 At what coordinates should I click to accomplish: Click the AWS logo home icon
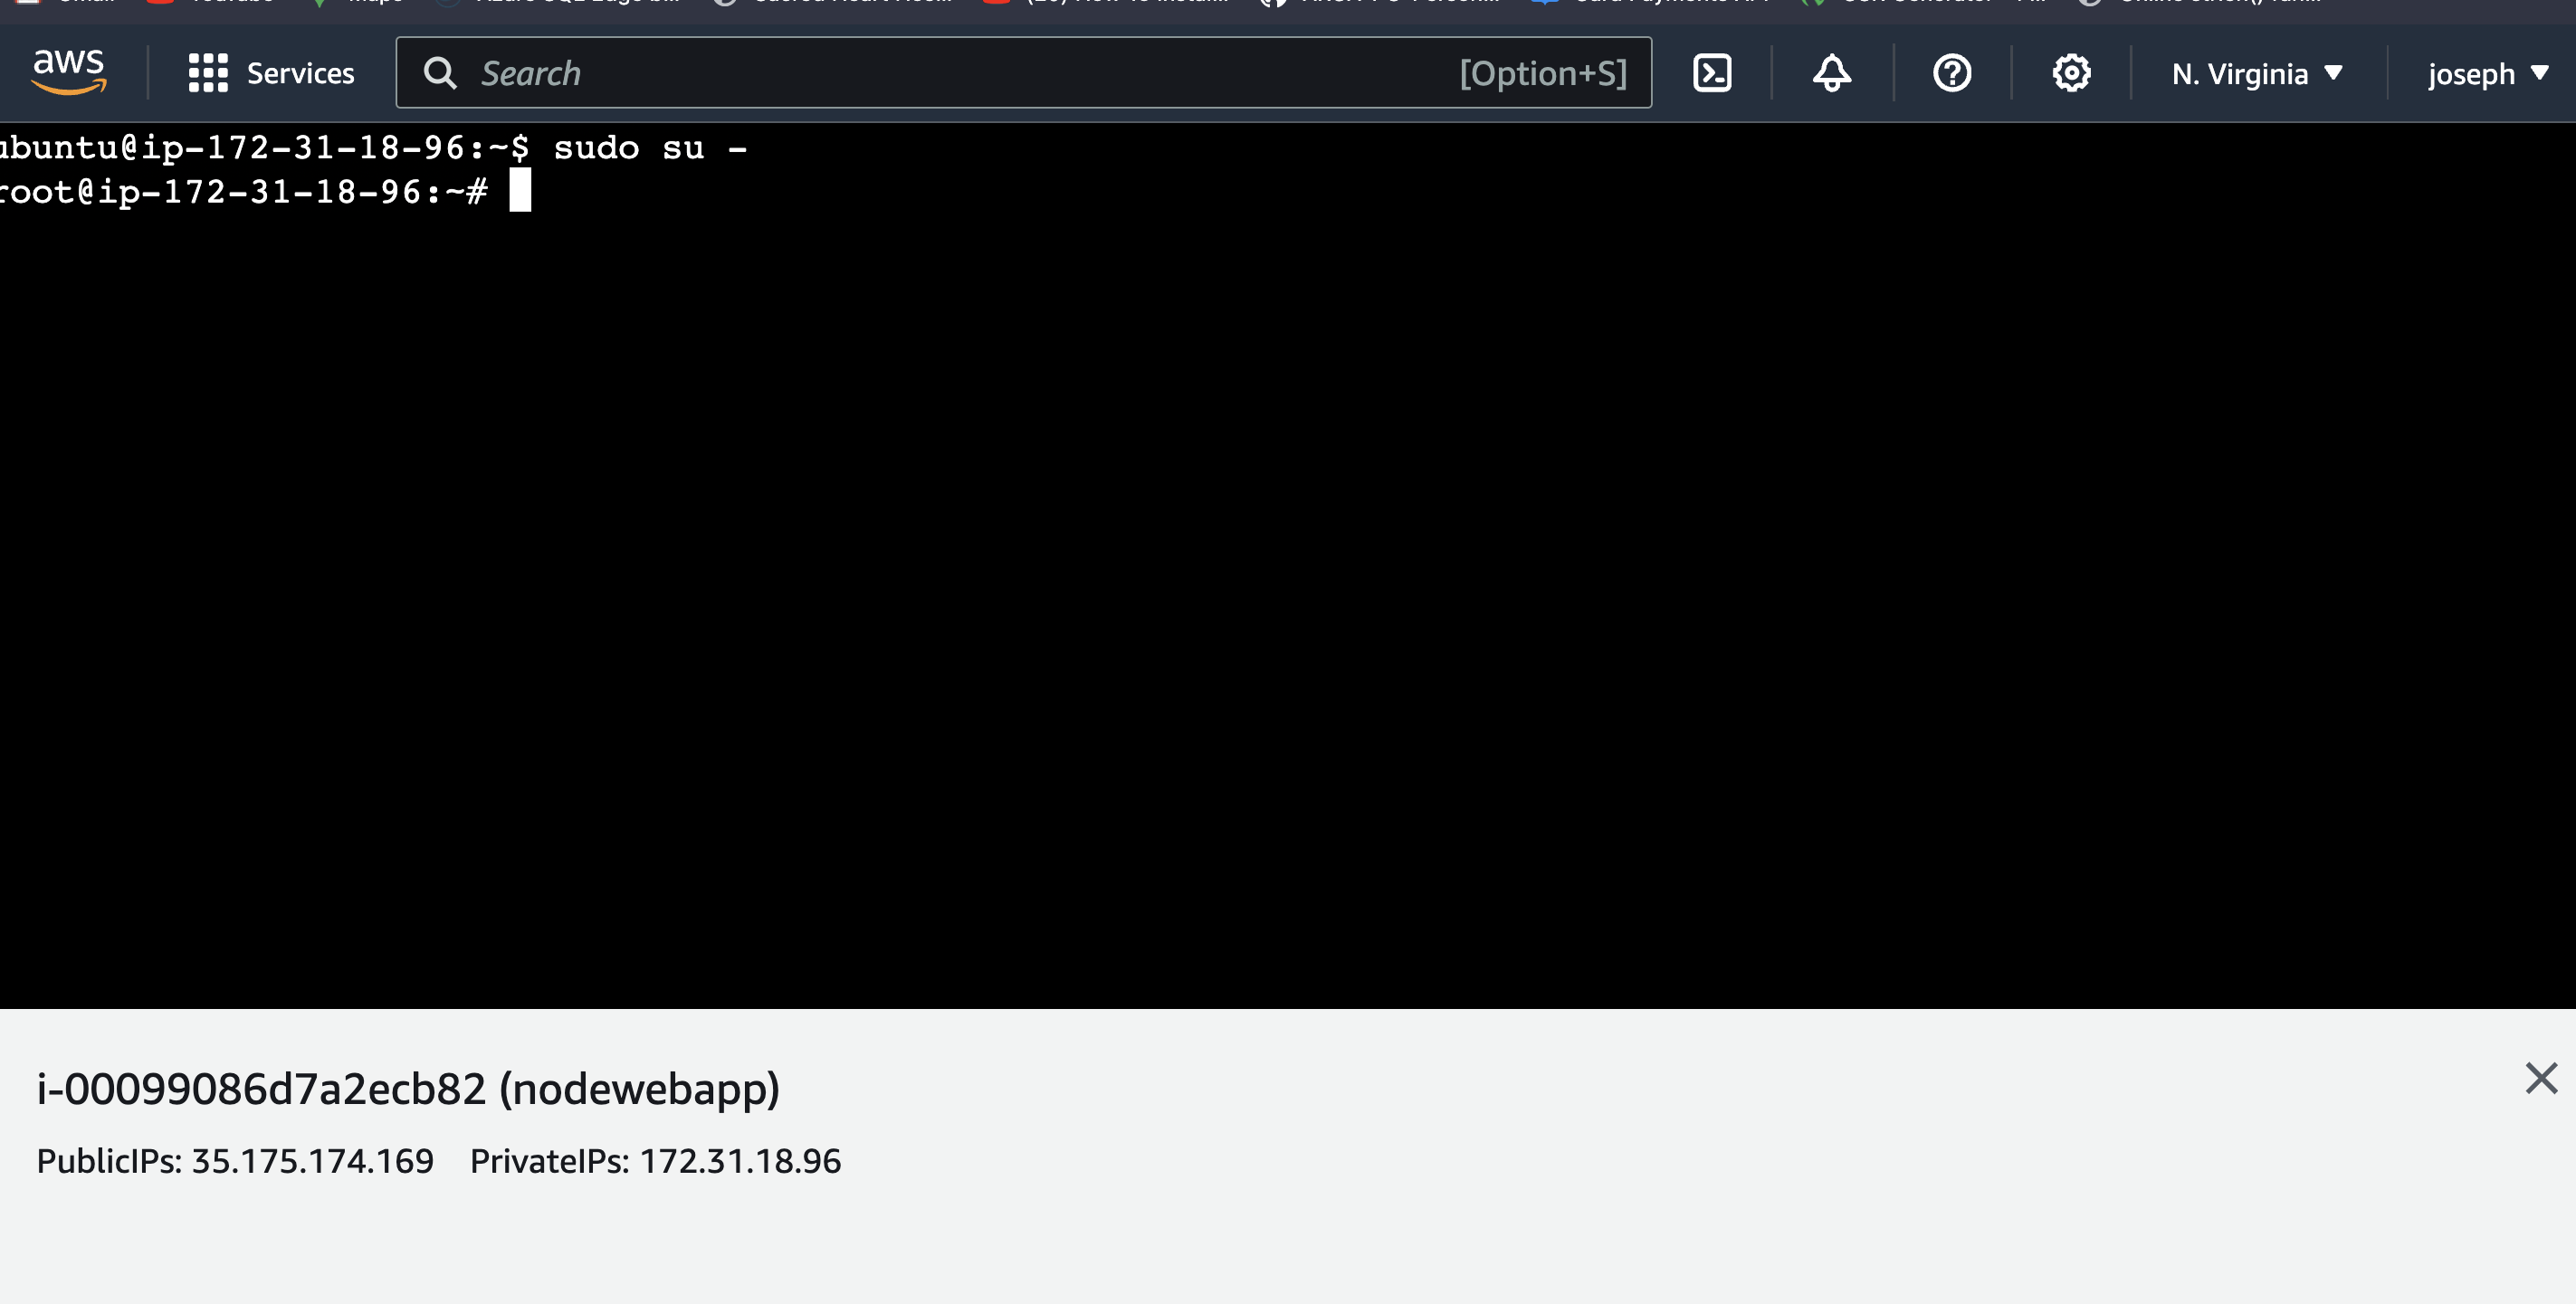pos(68,72)
